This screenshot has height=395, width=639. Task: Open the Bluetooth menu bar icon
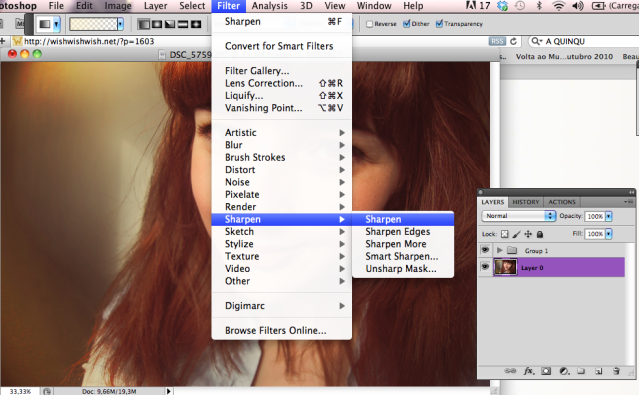540,6
